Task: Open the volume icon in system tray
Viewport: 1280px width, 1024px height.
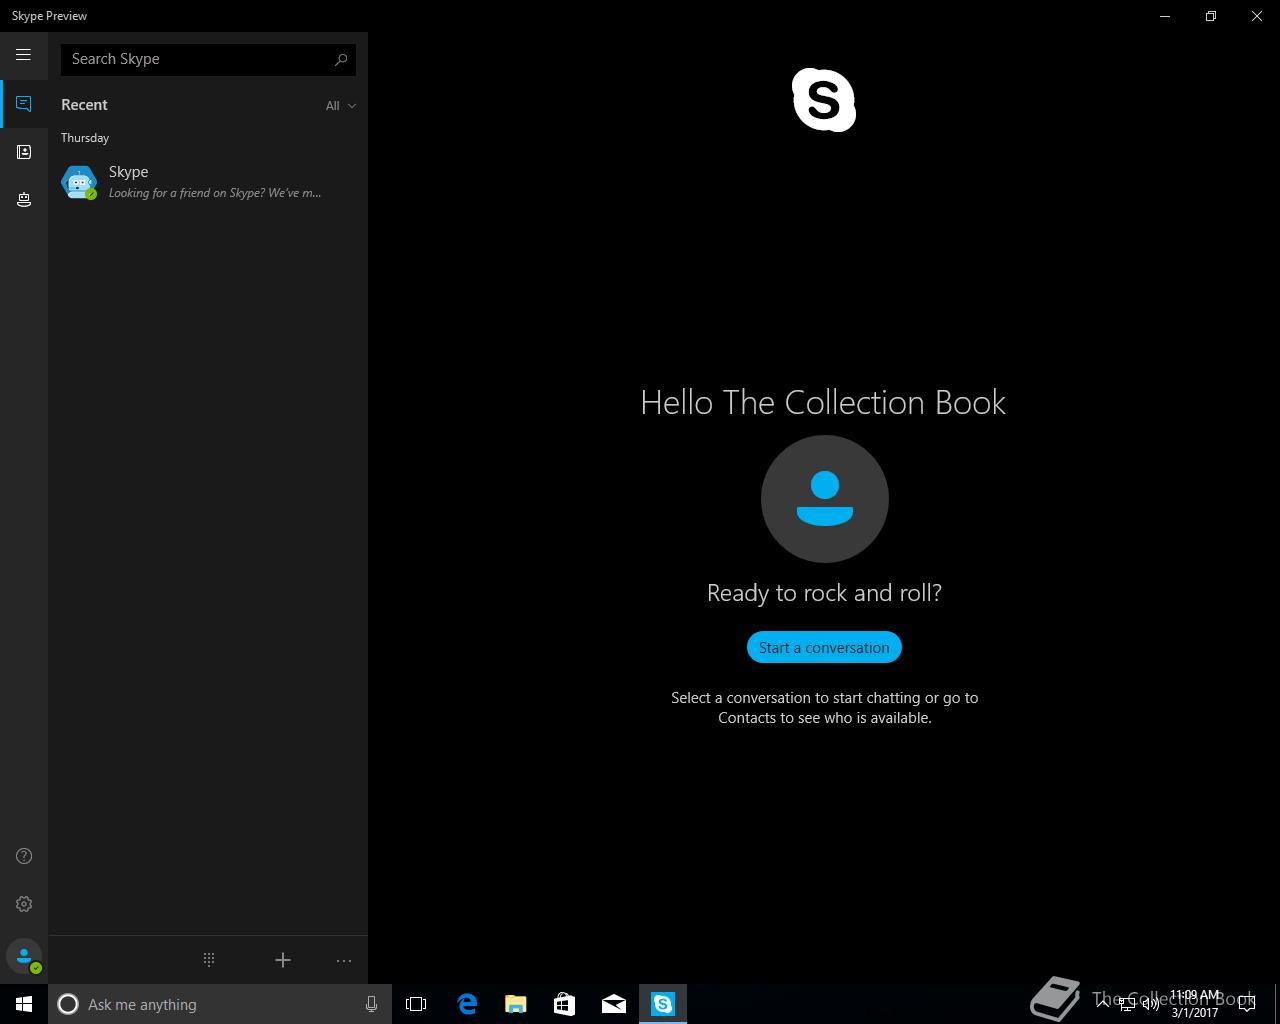Action: (x=1151, y=1005)
